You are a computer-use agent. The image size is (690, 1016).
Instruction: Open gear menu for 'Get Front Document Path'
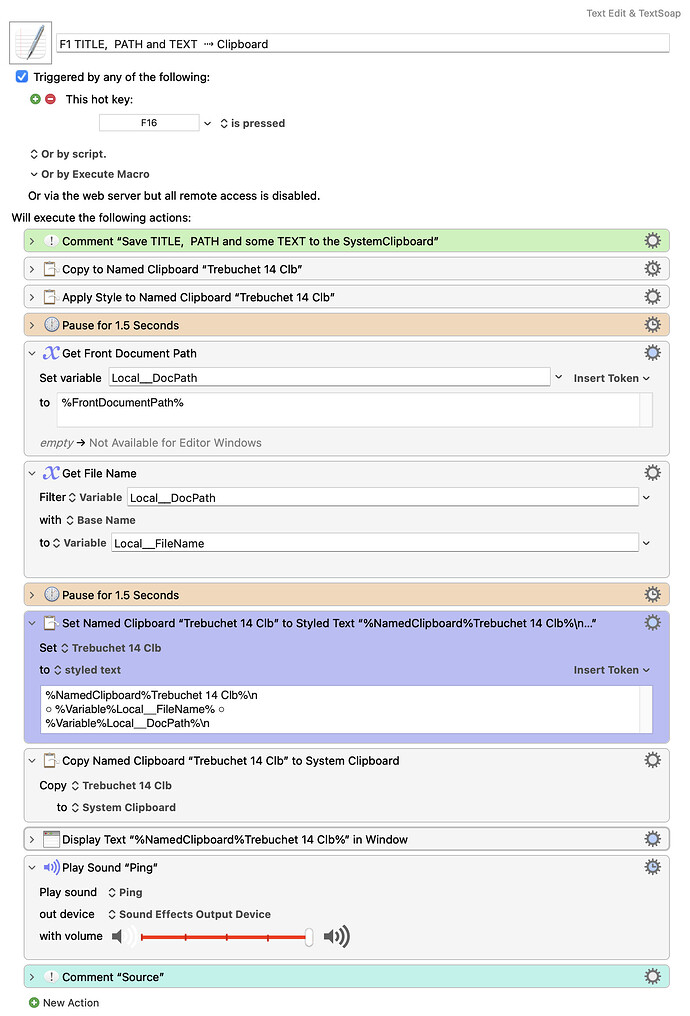(652, 352)
